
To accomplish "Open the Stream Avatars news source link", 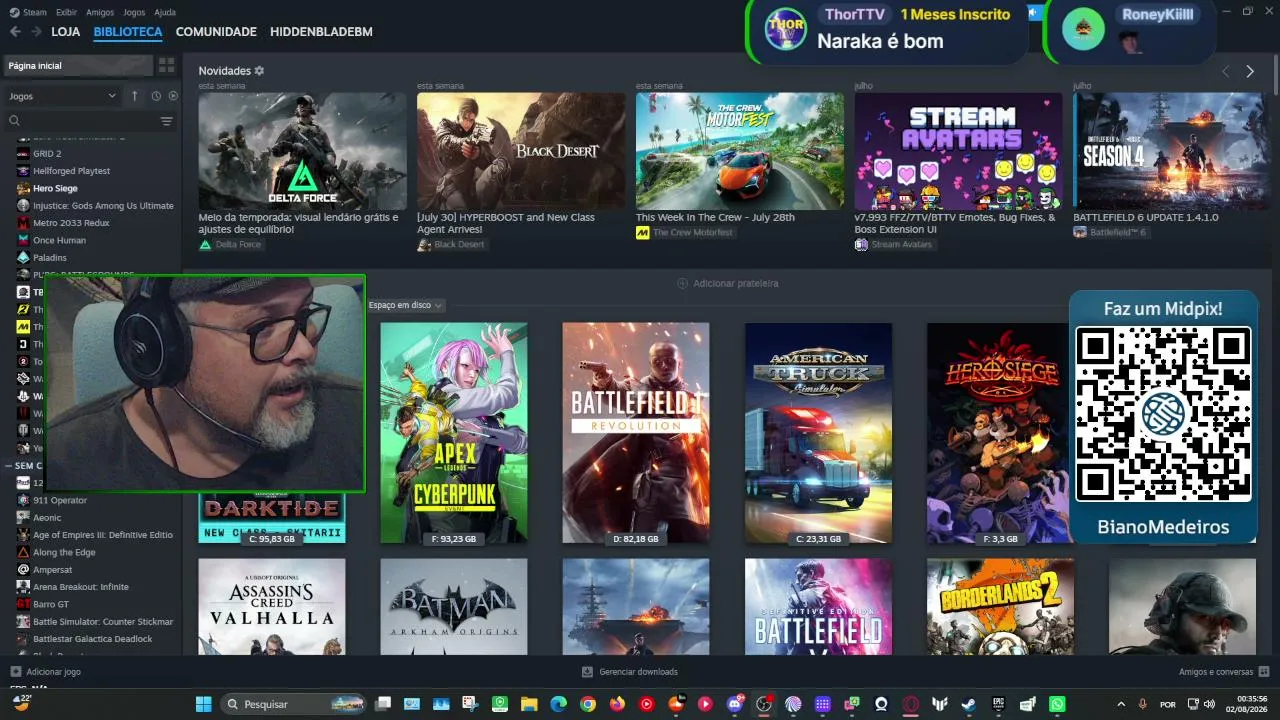I will pyautogui.click(x=893, y=244).
